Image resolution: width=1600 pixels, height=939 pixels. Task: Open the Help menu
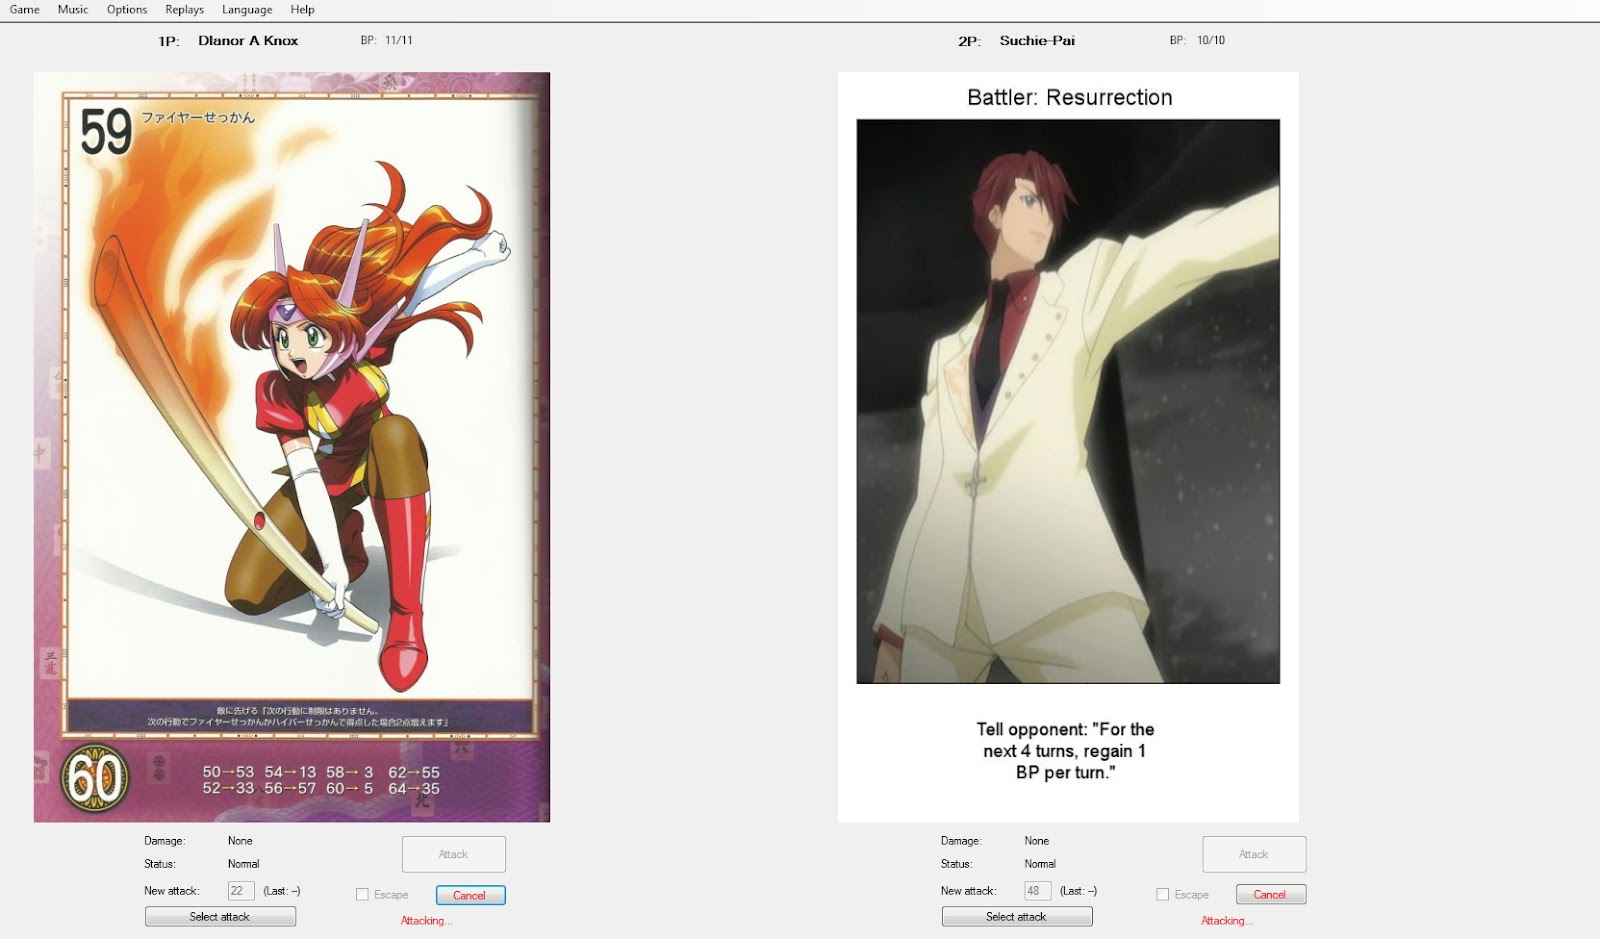coord(302,10)
